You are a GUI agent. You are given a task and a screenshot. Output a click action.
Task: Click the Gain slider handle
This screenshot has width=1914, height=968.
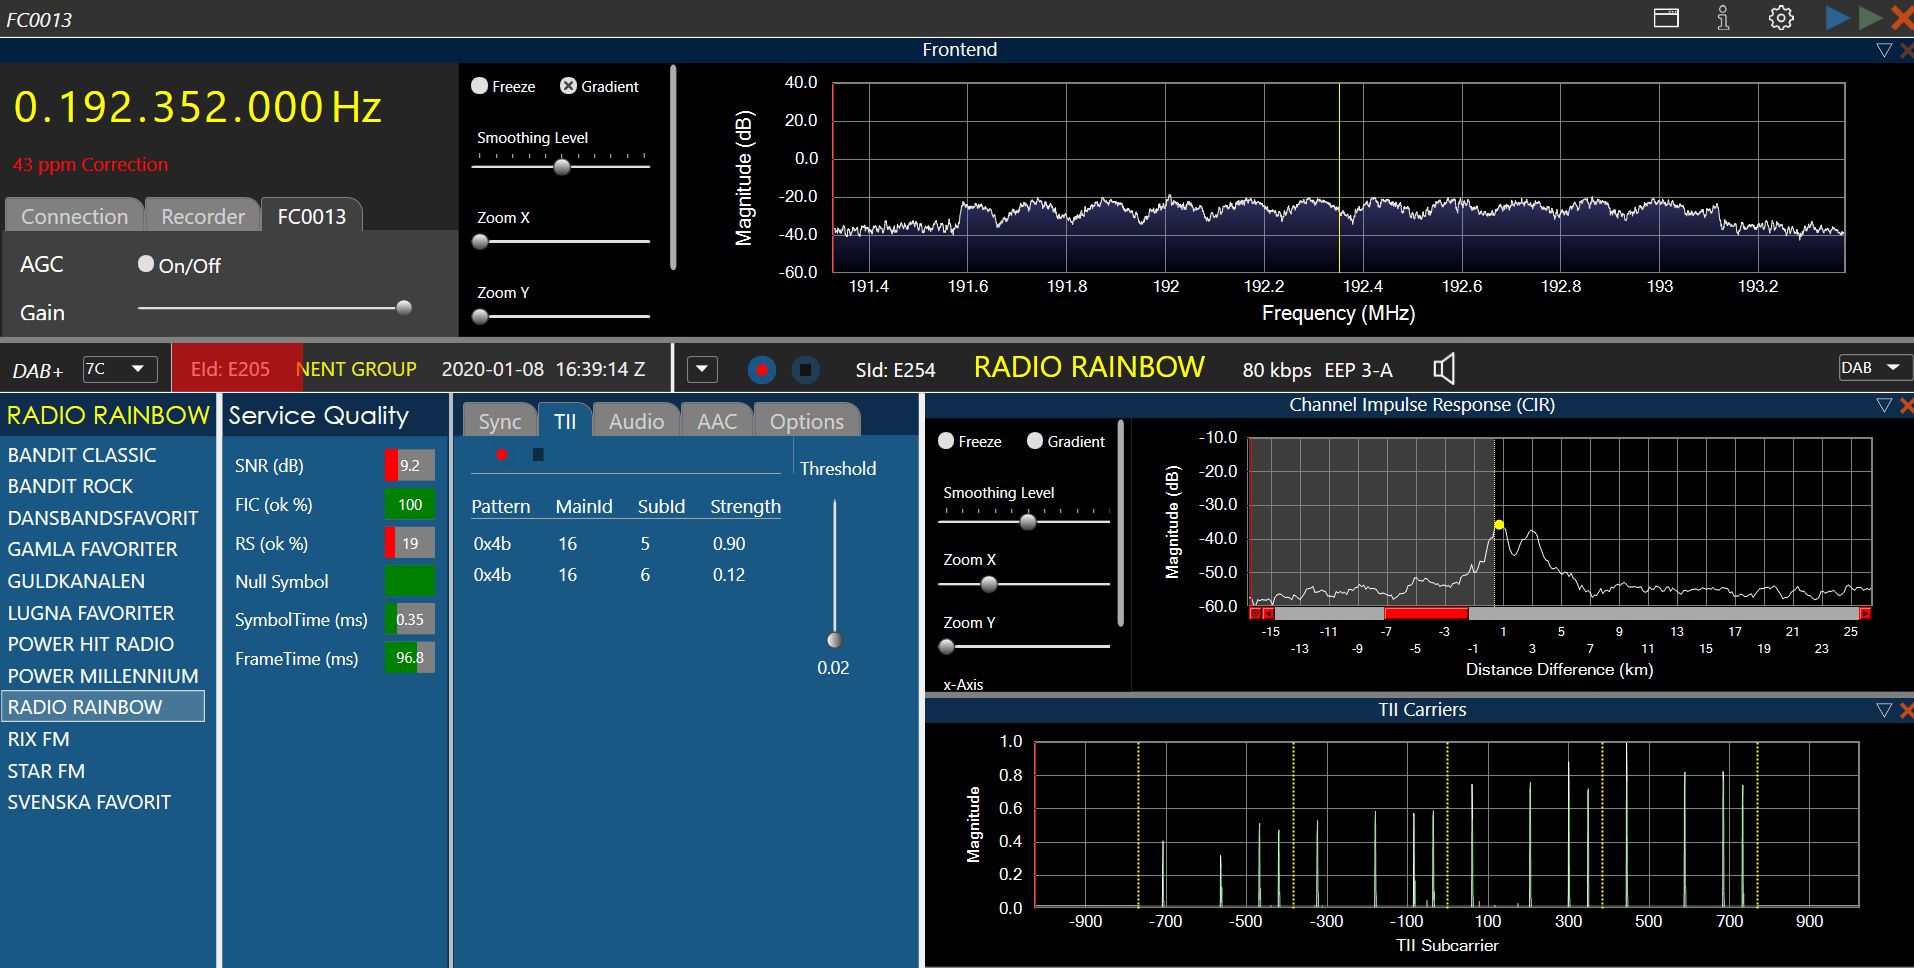pos(404,308)
